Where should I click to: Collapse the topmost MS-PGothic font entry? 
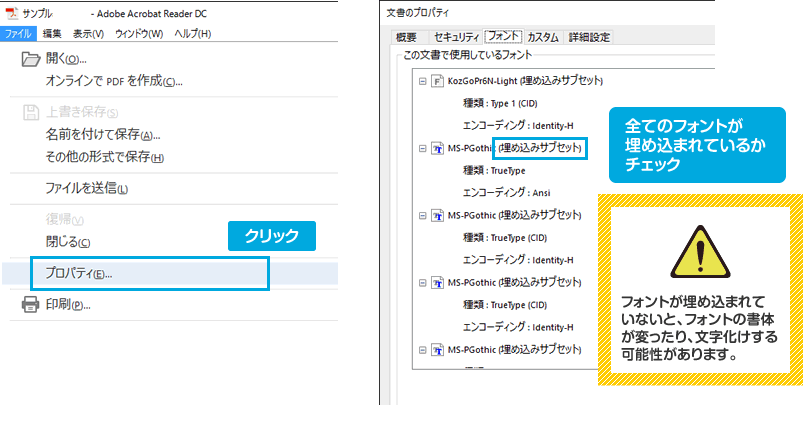coord(423,148)
